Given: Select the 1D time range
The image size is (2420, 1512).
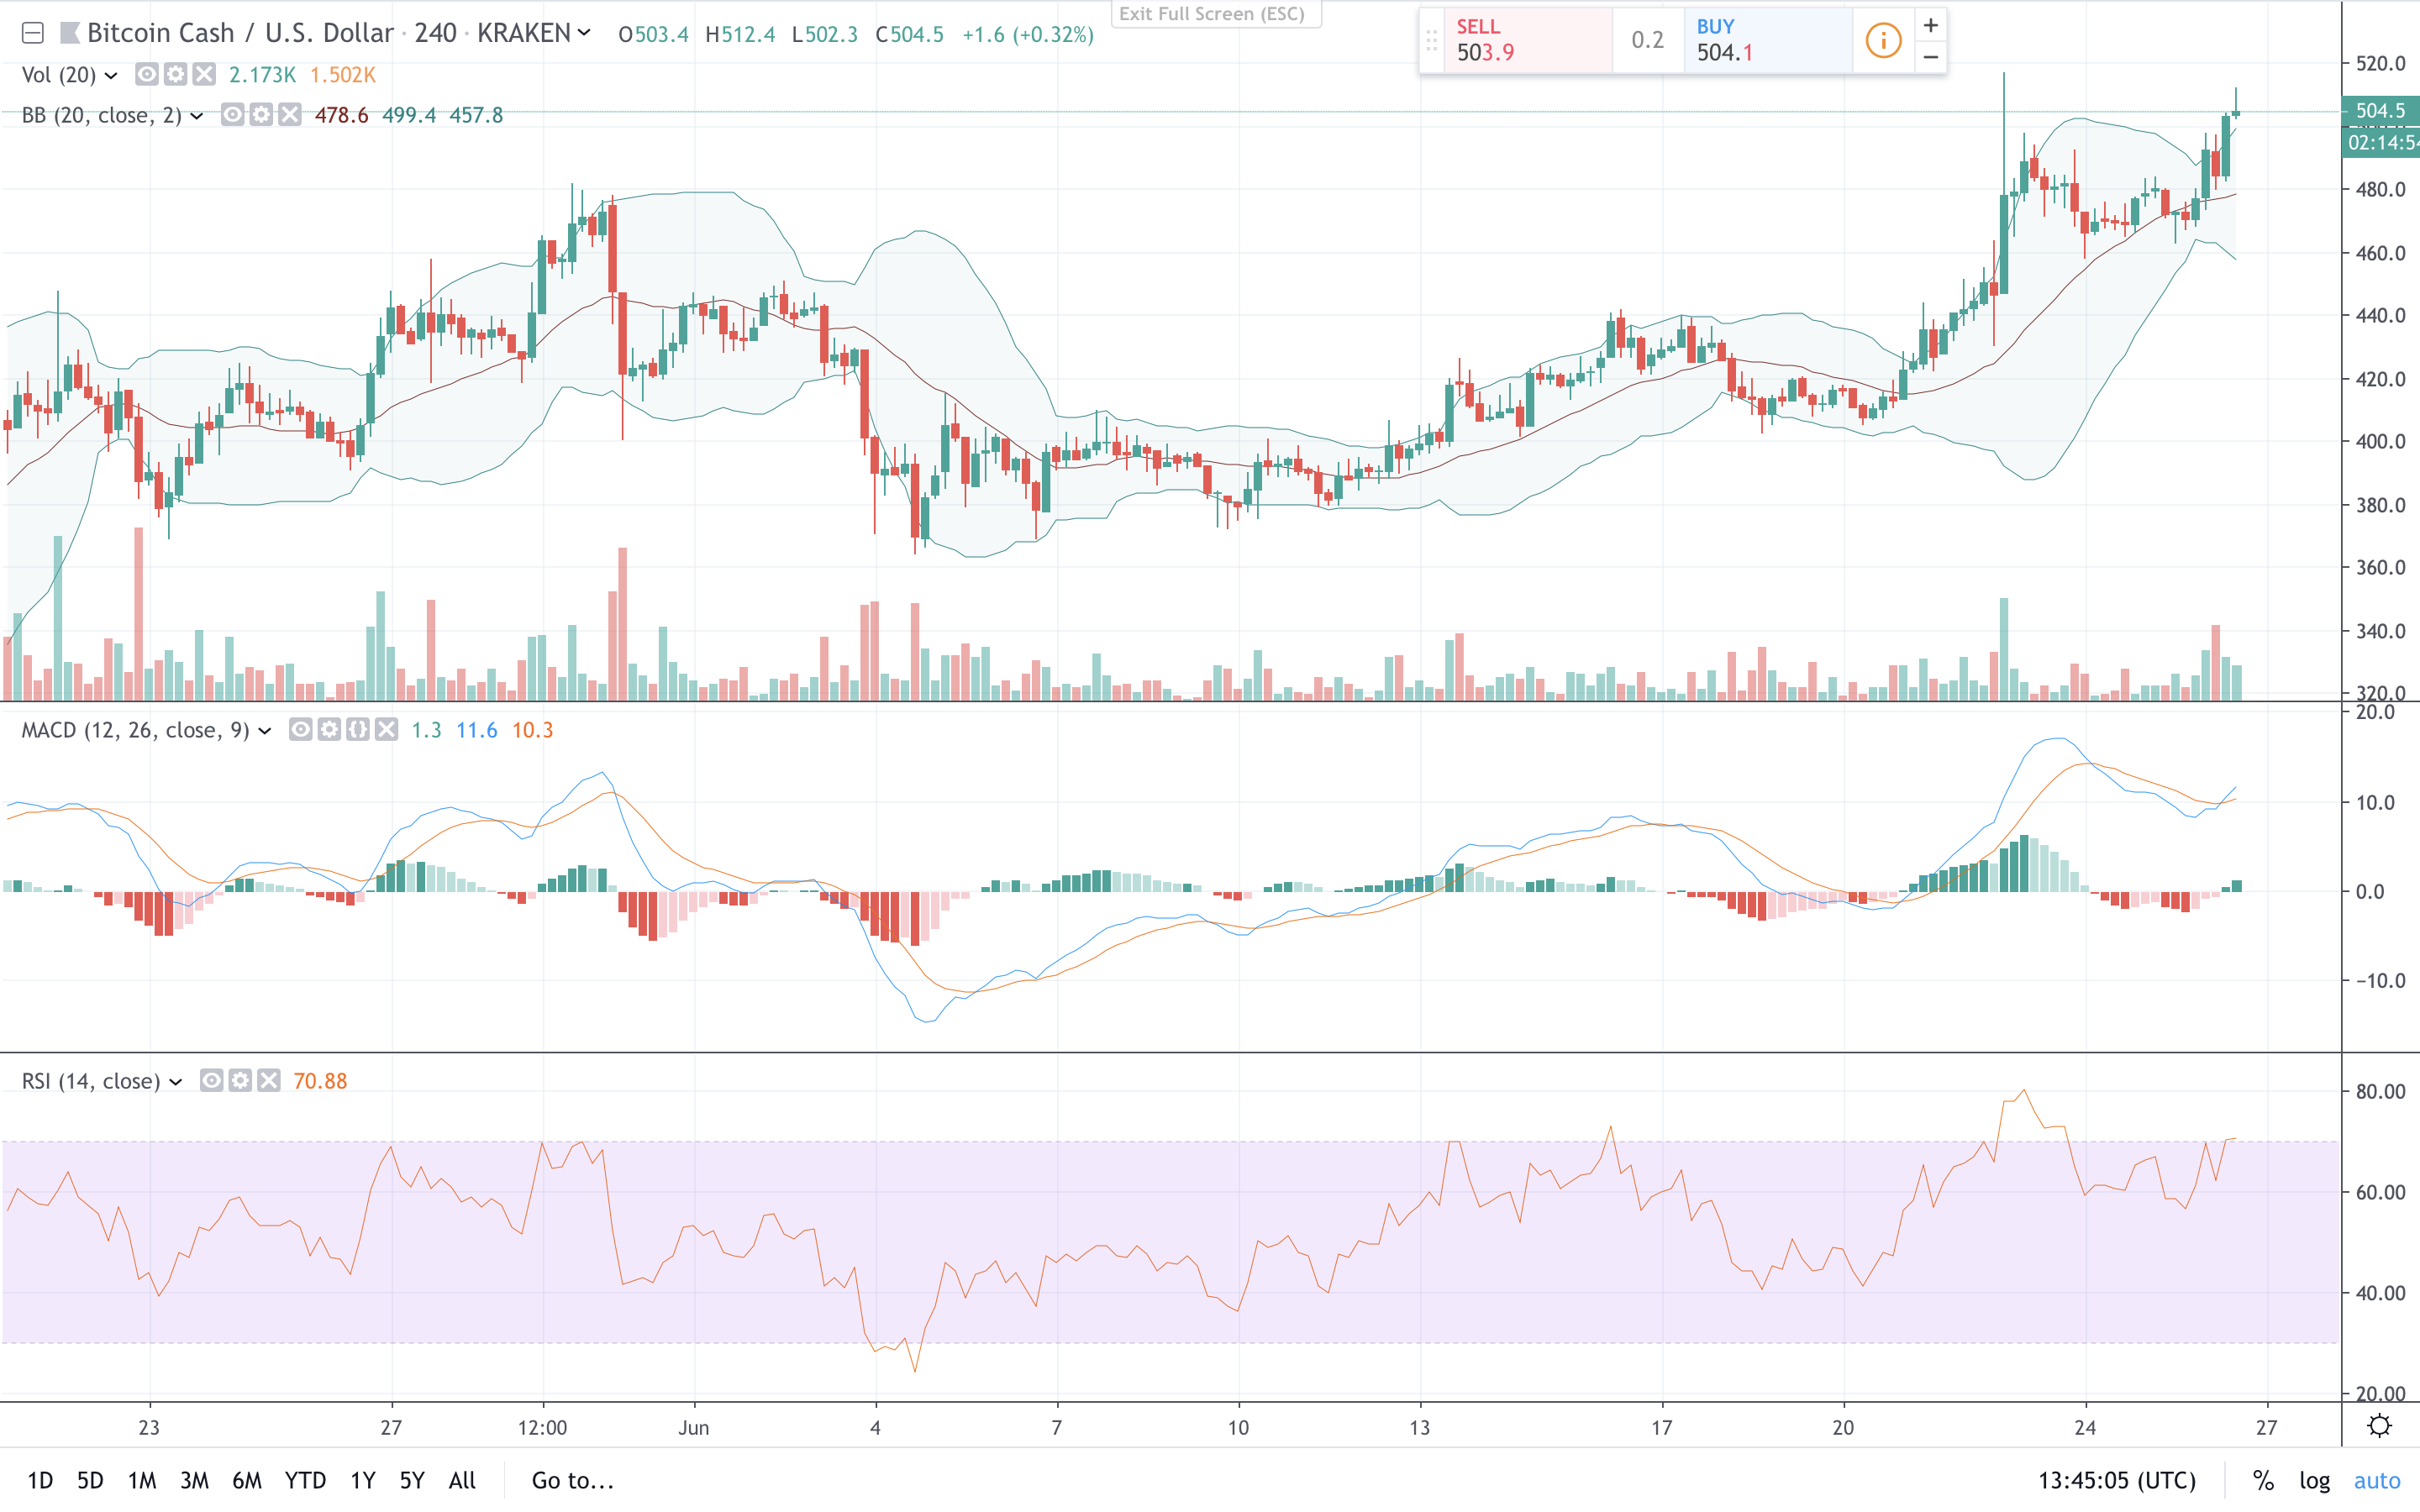Looking at the screenshot, I should click(40, 1481).
